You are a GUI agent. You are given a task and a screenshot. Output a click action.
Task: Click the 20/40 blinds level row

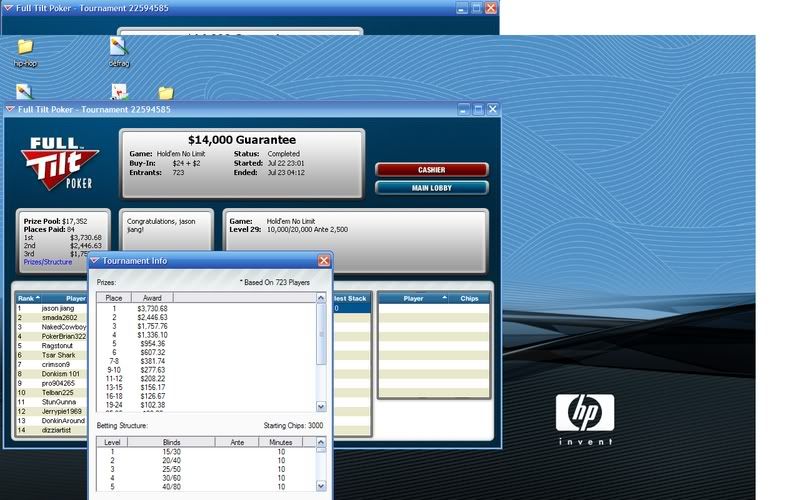point(207,461)
